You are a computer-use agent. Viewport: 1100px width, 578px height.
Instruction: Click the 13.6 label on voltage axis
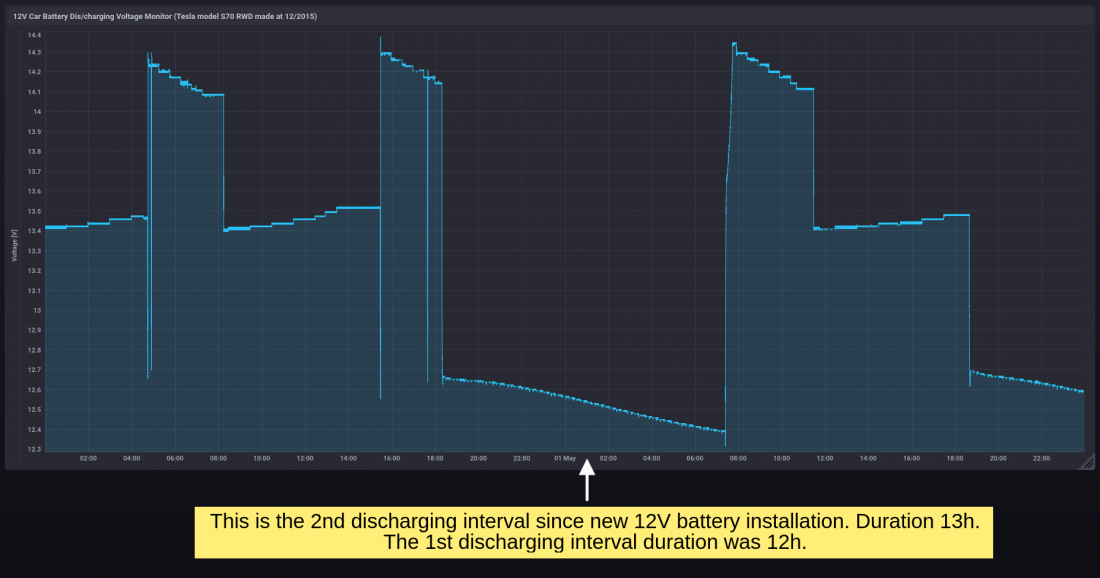(34, 191)
